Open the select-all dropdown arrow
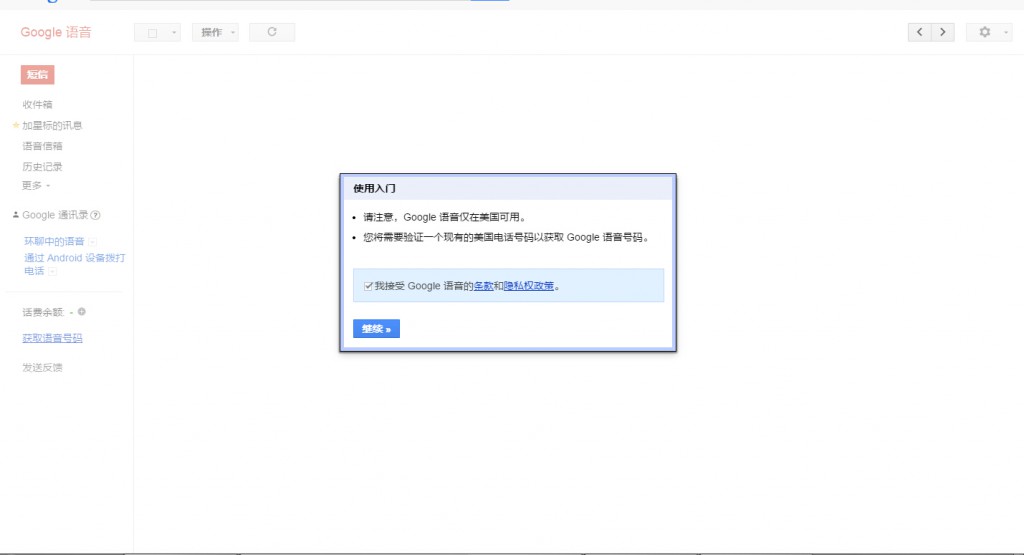1024x555 pixels. point(174,33)
